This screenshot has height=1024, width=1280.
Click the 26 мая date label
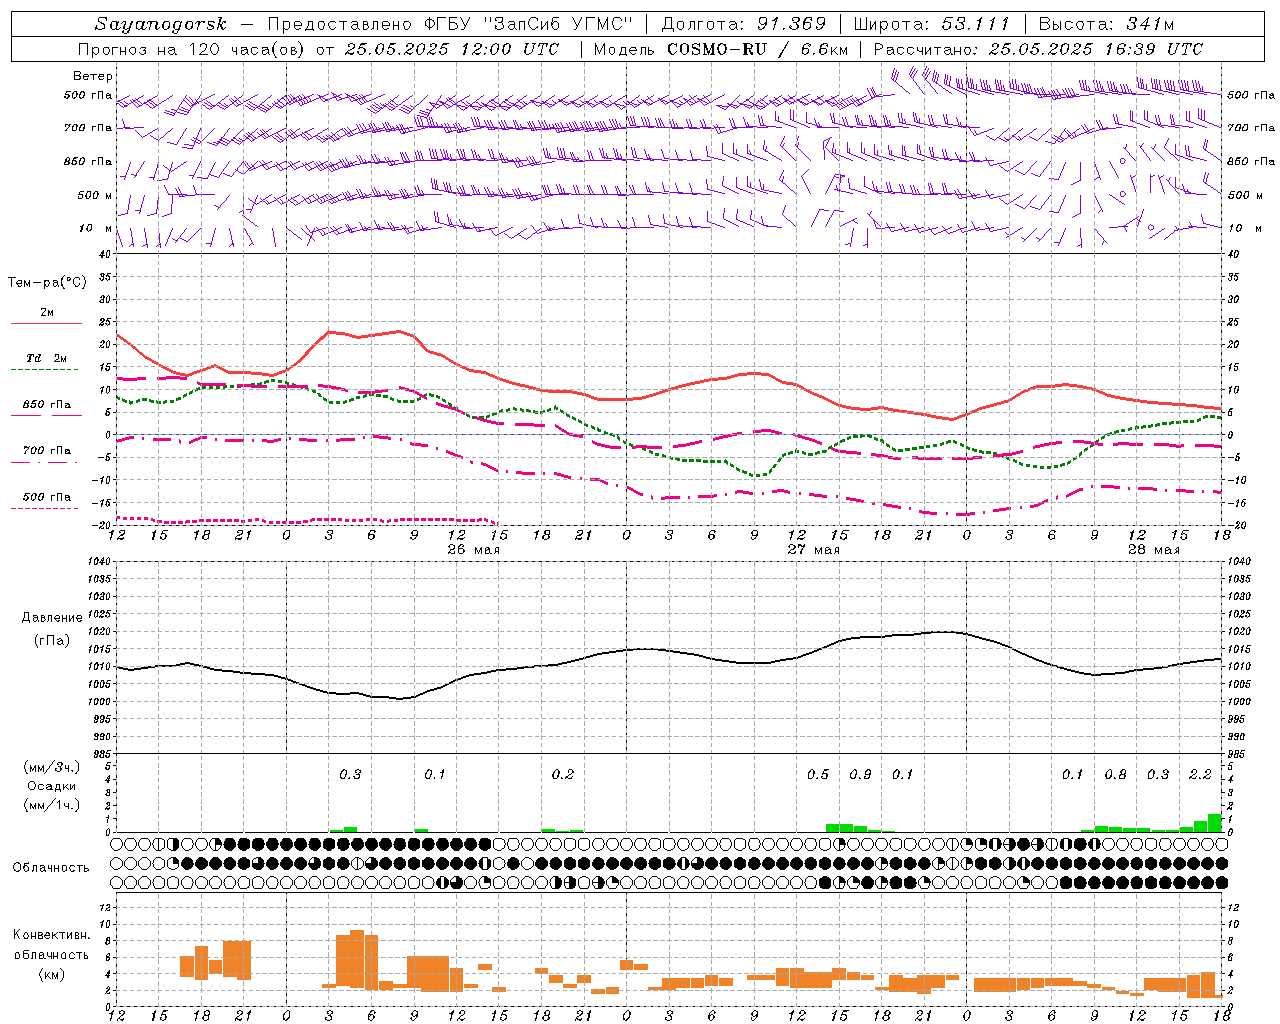coord(473,550)
